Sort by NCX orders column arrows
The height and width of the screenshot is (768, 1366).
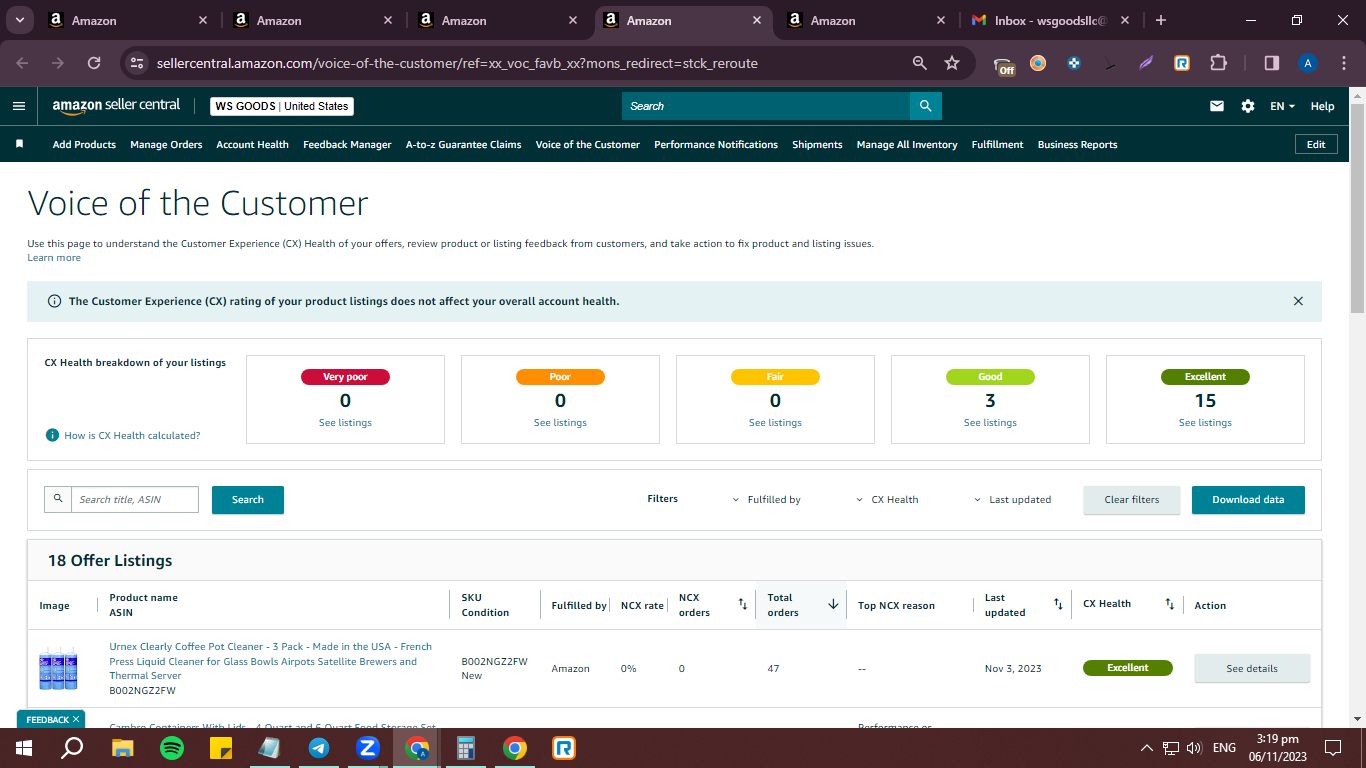point(742,604)
